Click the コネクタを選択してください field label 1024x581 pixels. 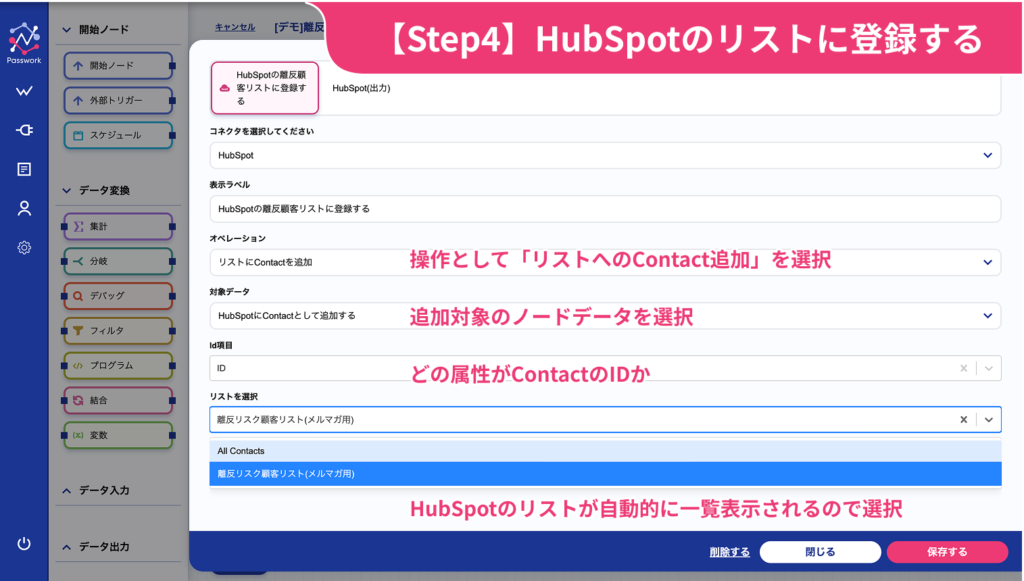coord(261,131)
